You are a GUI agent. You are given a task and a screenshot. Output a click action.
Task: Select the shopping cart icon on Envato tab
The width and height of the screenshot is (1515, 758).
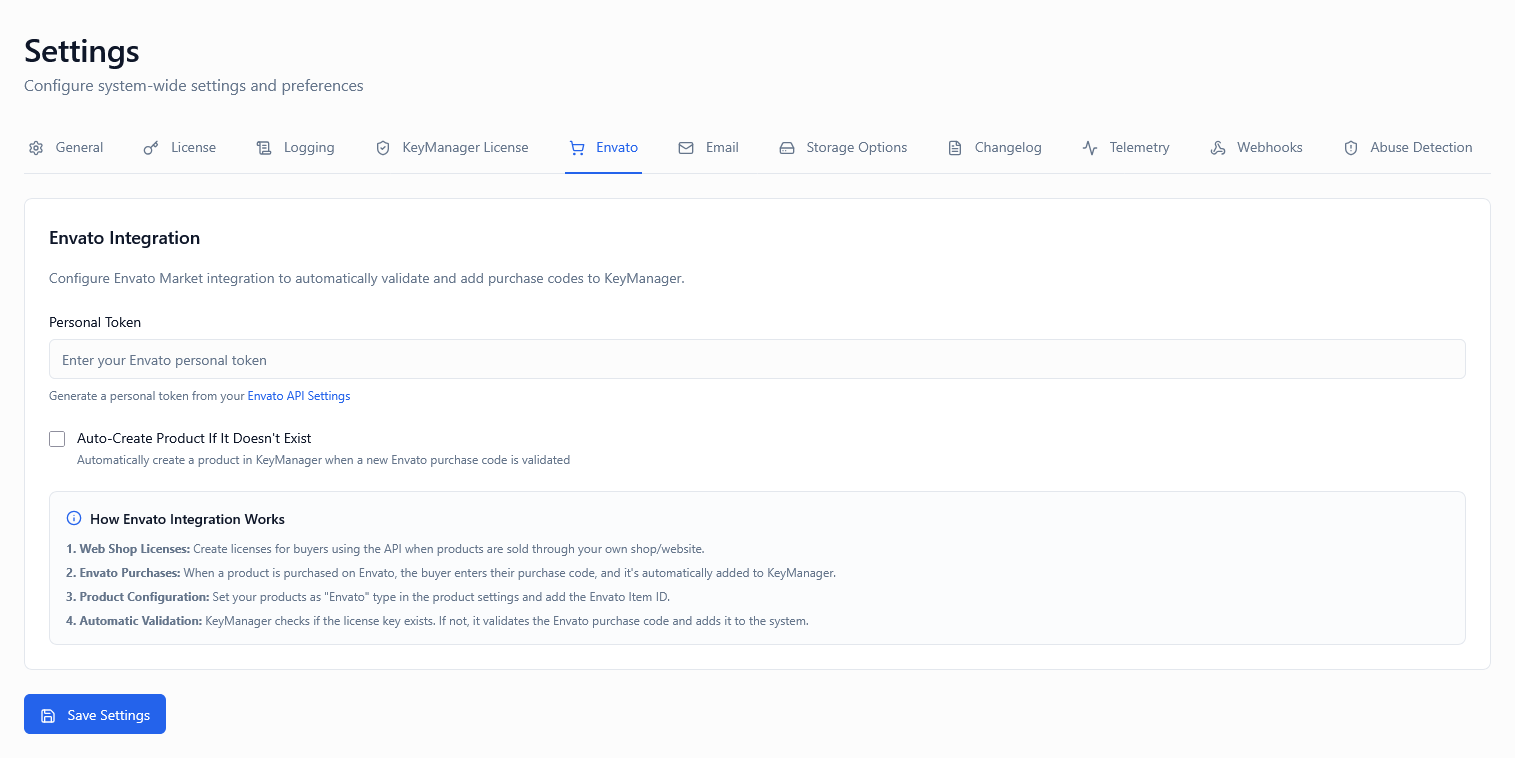tap(576, 147)
